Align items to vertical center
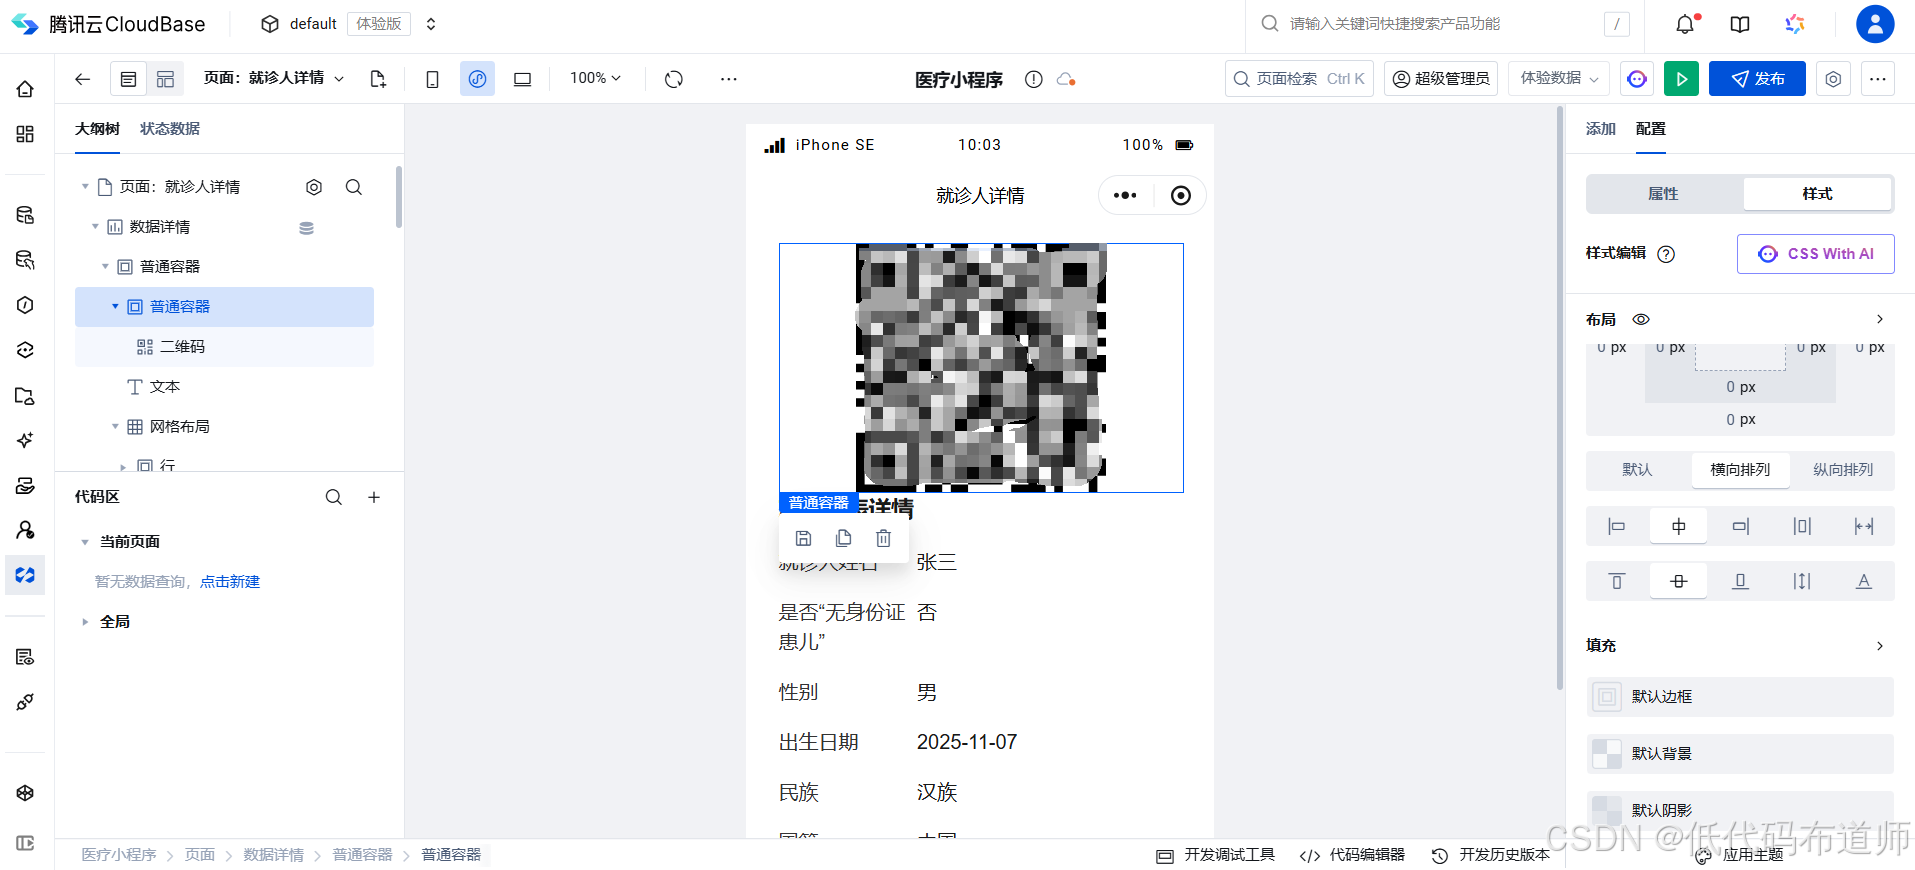 [1679, 581]
